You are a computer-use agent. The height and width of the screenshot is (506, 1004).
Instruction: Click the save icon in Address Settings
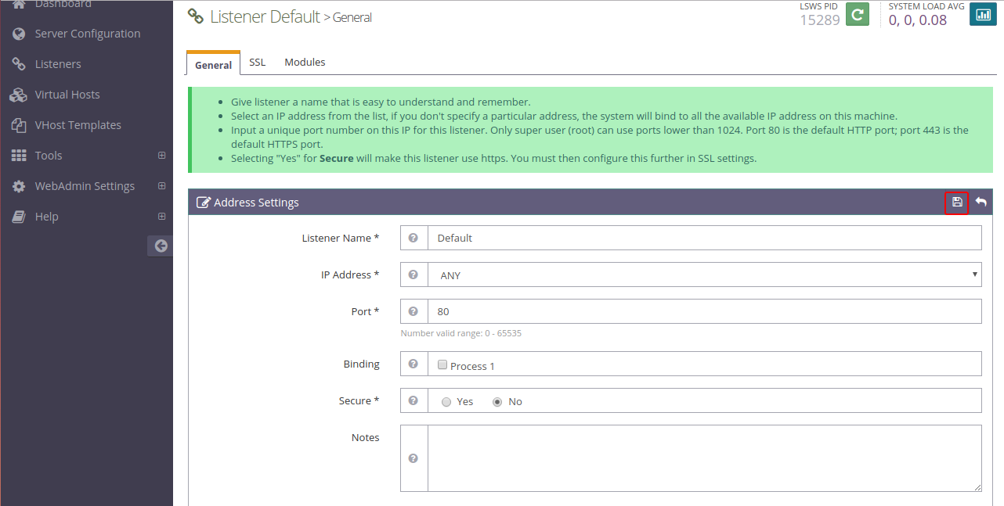pos(957,202)
